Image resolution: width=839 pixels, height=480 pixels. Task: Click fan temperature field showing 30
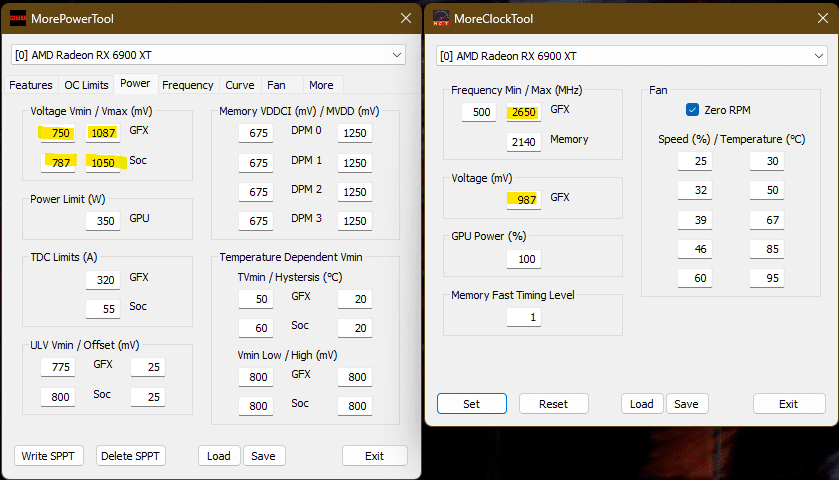(x=767, y=161)
